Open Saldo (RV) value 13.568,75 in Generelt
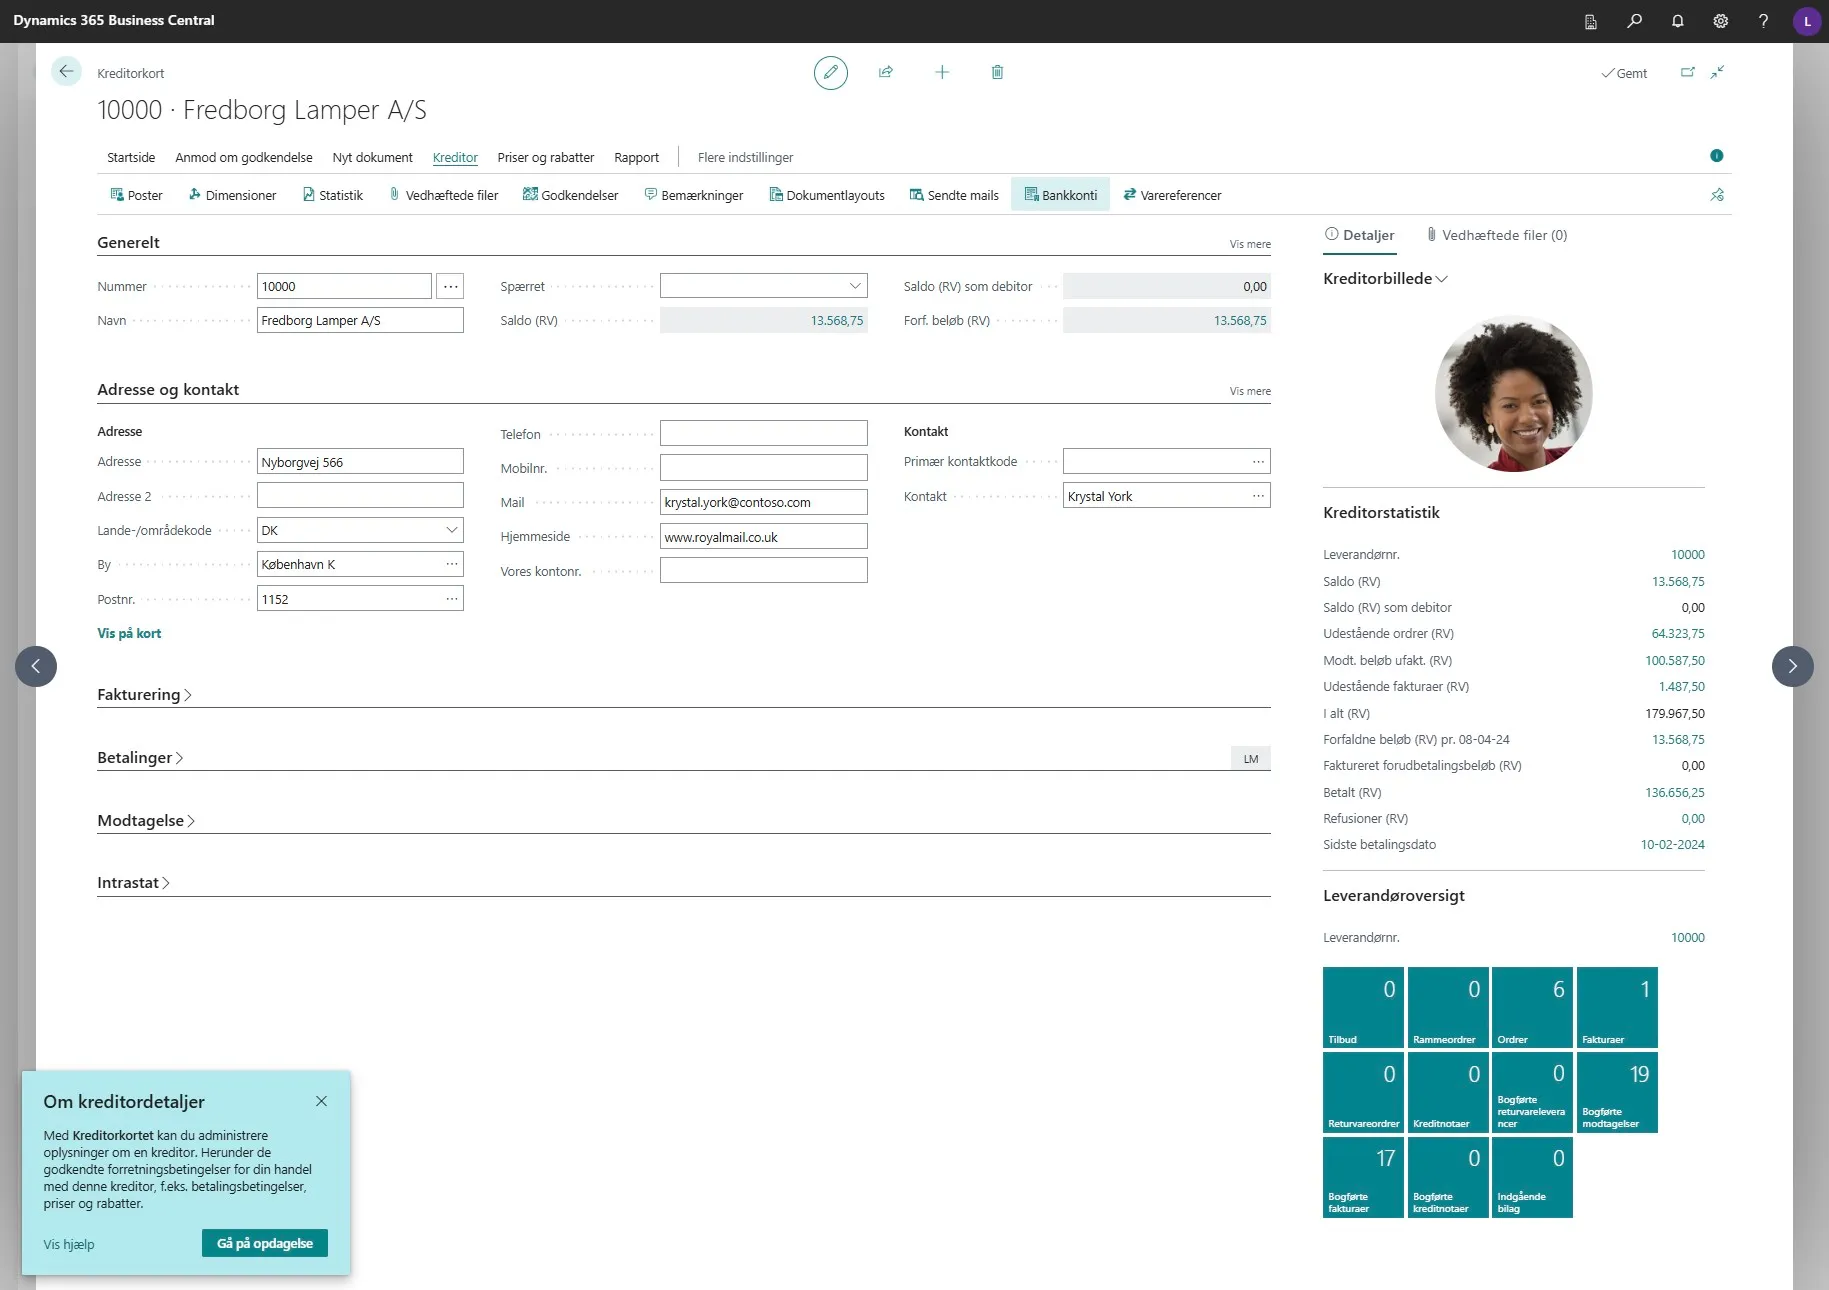1829x1290 pixels. point(836,320)
